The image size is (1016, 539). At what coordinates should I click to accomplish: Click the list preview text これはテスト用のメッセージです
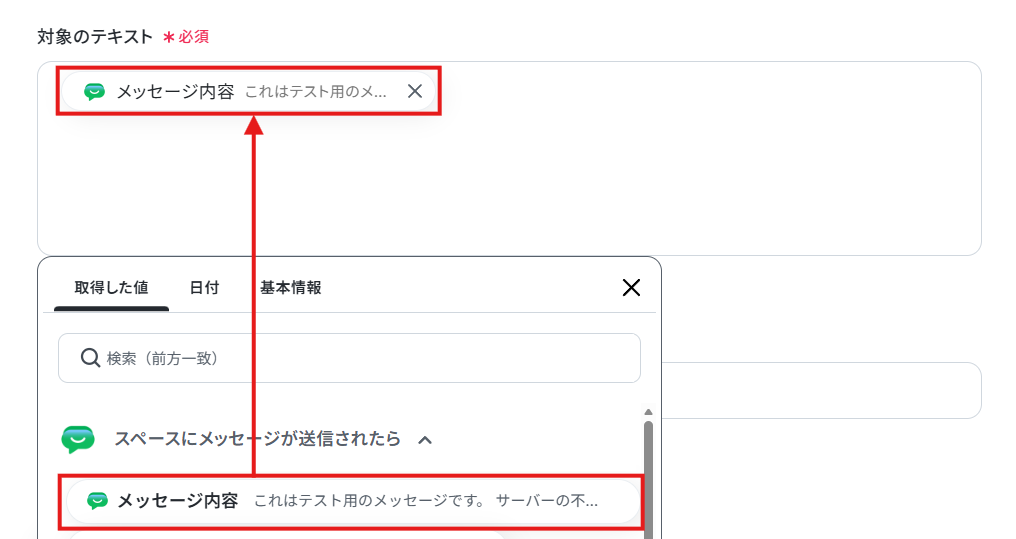click(369, 501)
